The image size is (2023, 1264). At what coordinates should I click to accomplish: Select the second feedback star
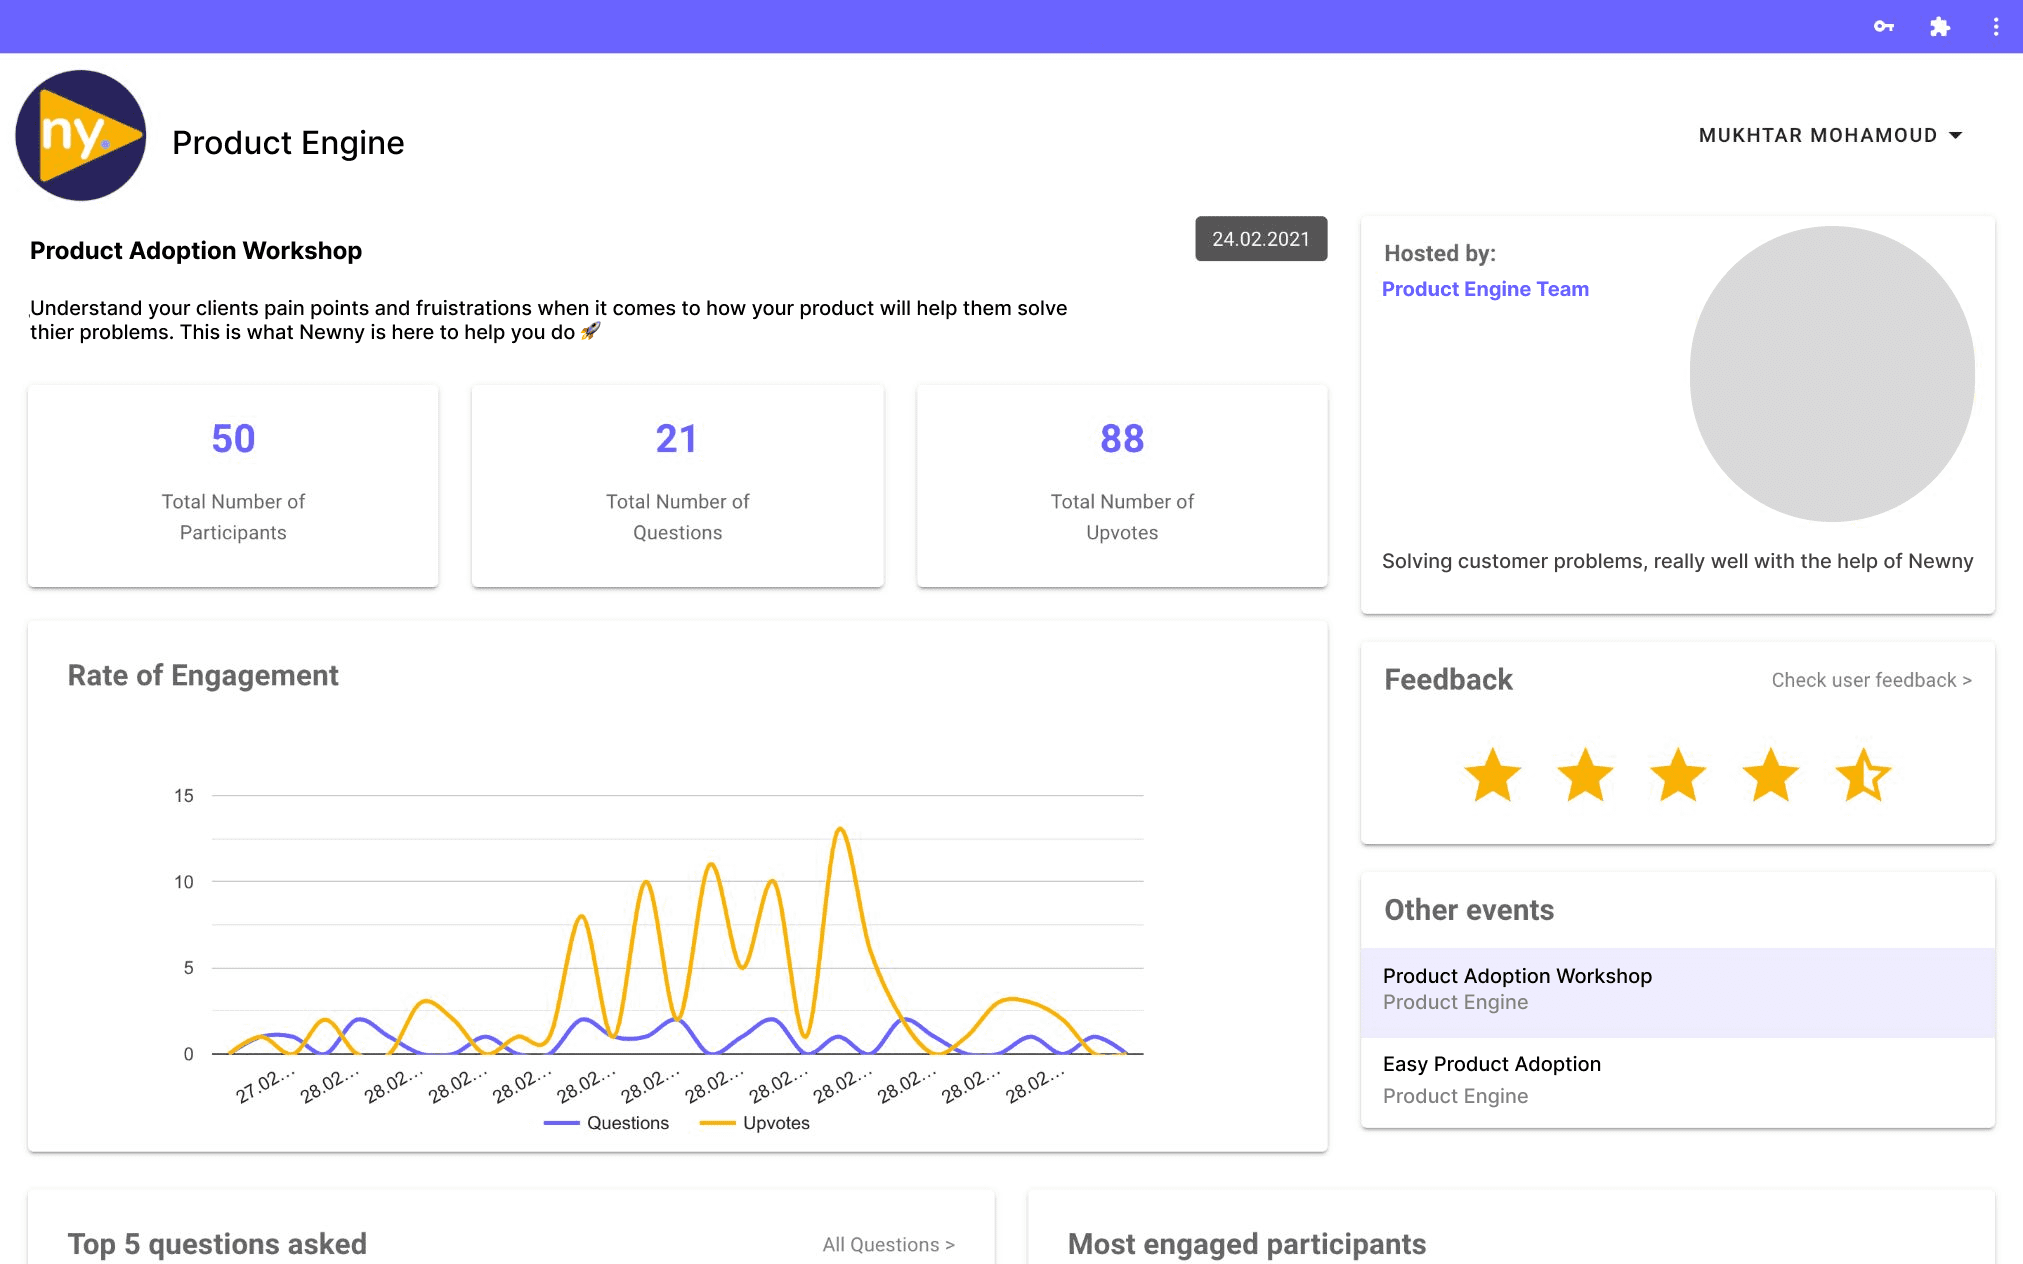(x=1585, y=775)
